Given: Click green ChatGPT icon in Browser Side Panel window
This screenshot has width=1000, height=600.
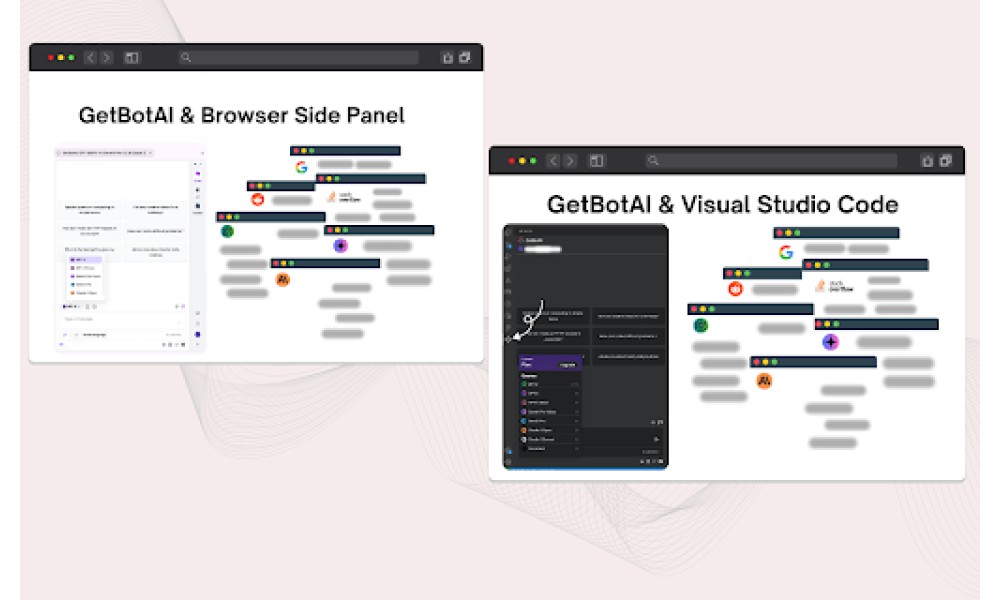Looking at the screenshot, I should click(227, 231).
